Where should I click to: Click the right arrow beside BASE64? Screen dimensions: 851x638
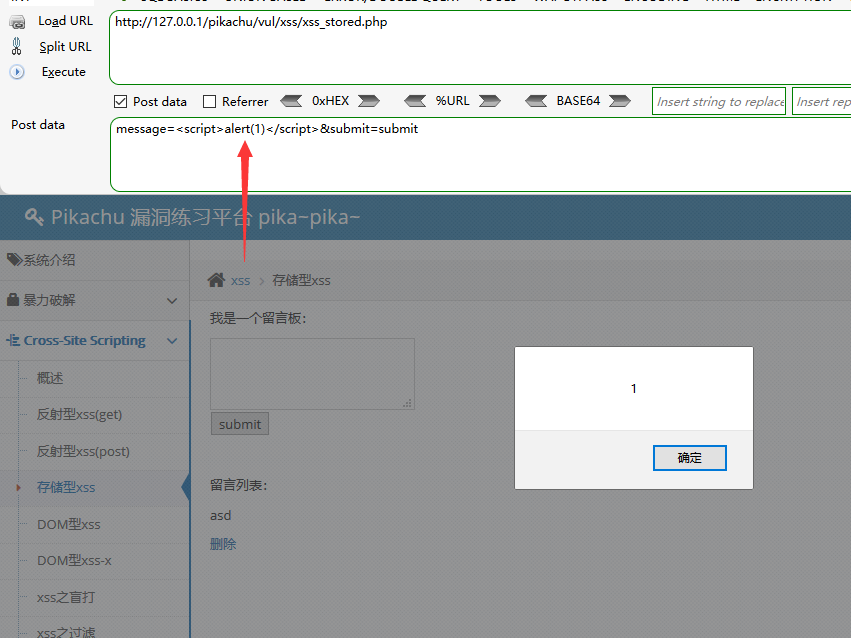click(x=620, y=101)
